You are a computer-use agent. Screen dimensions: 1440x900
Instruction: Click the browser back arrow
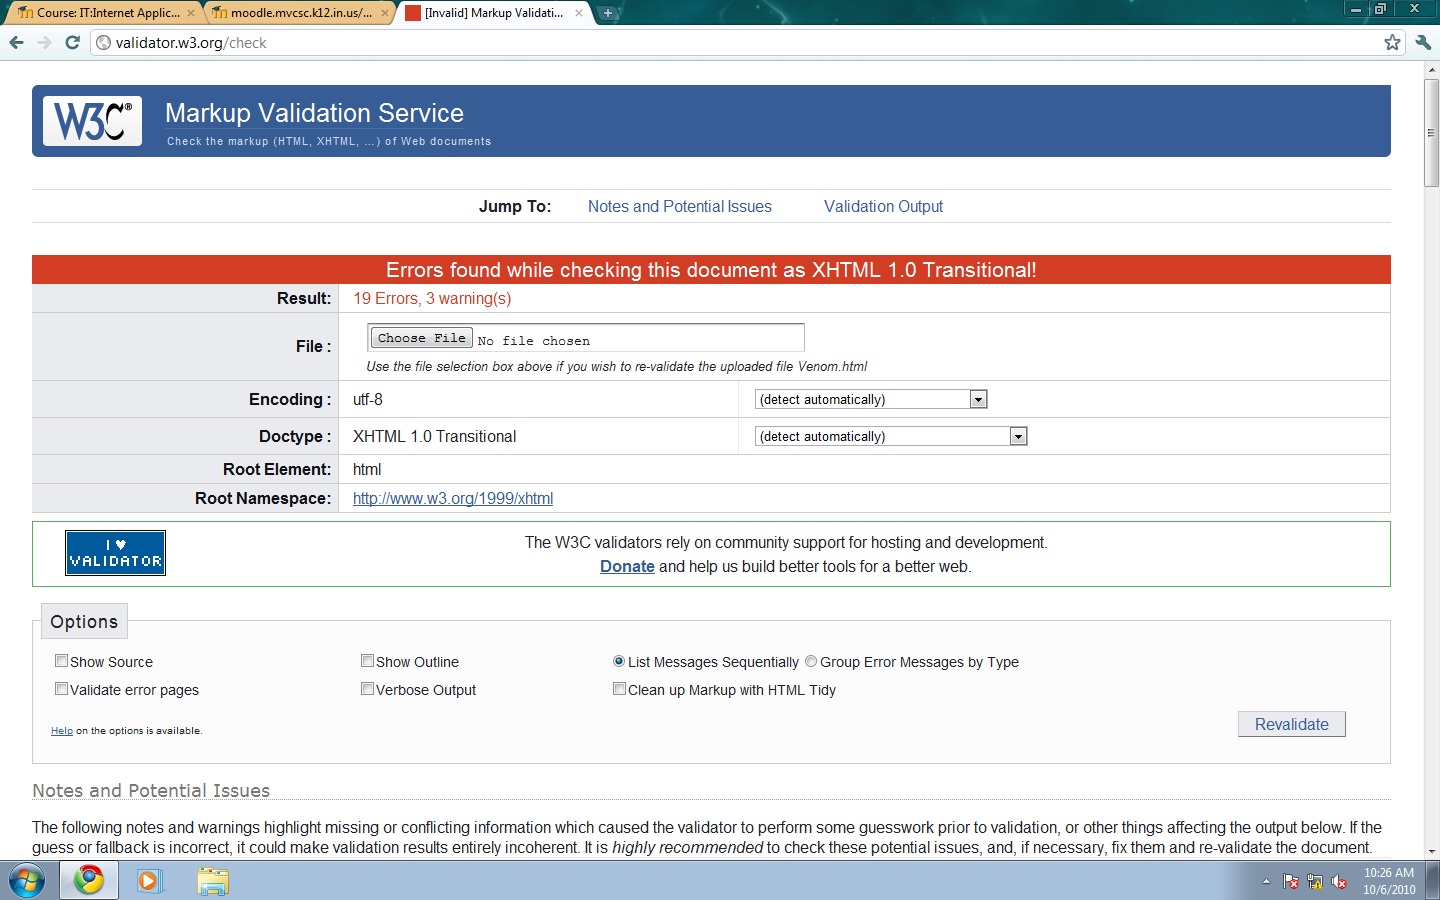point(16,42)
